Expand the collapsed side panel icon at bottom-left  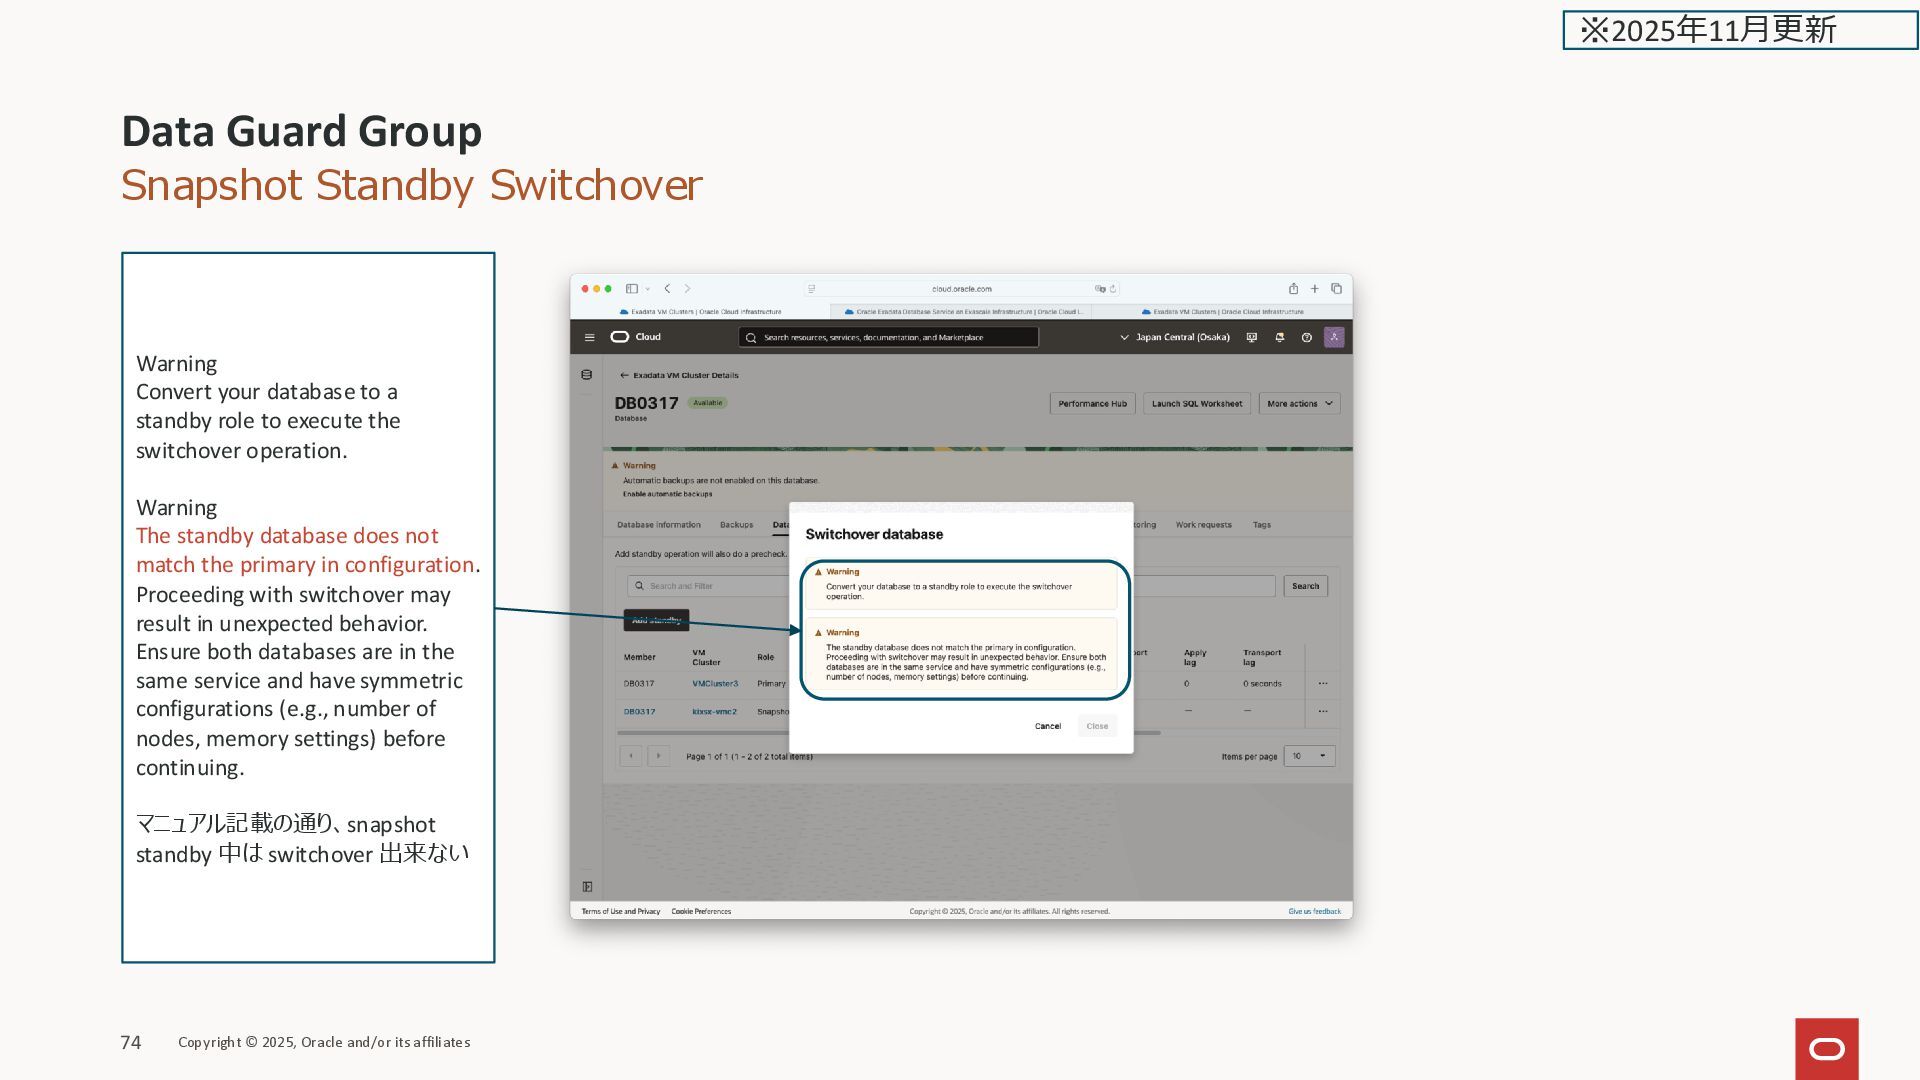(x=587, y=887)
